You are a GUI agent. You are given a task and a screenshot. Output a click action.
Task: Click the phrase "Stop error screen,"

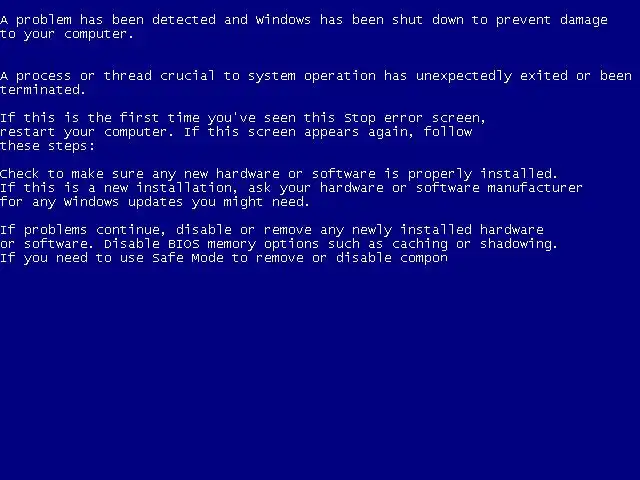415,118
